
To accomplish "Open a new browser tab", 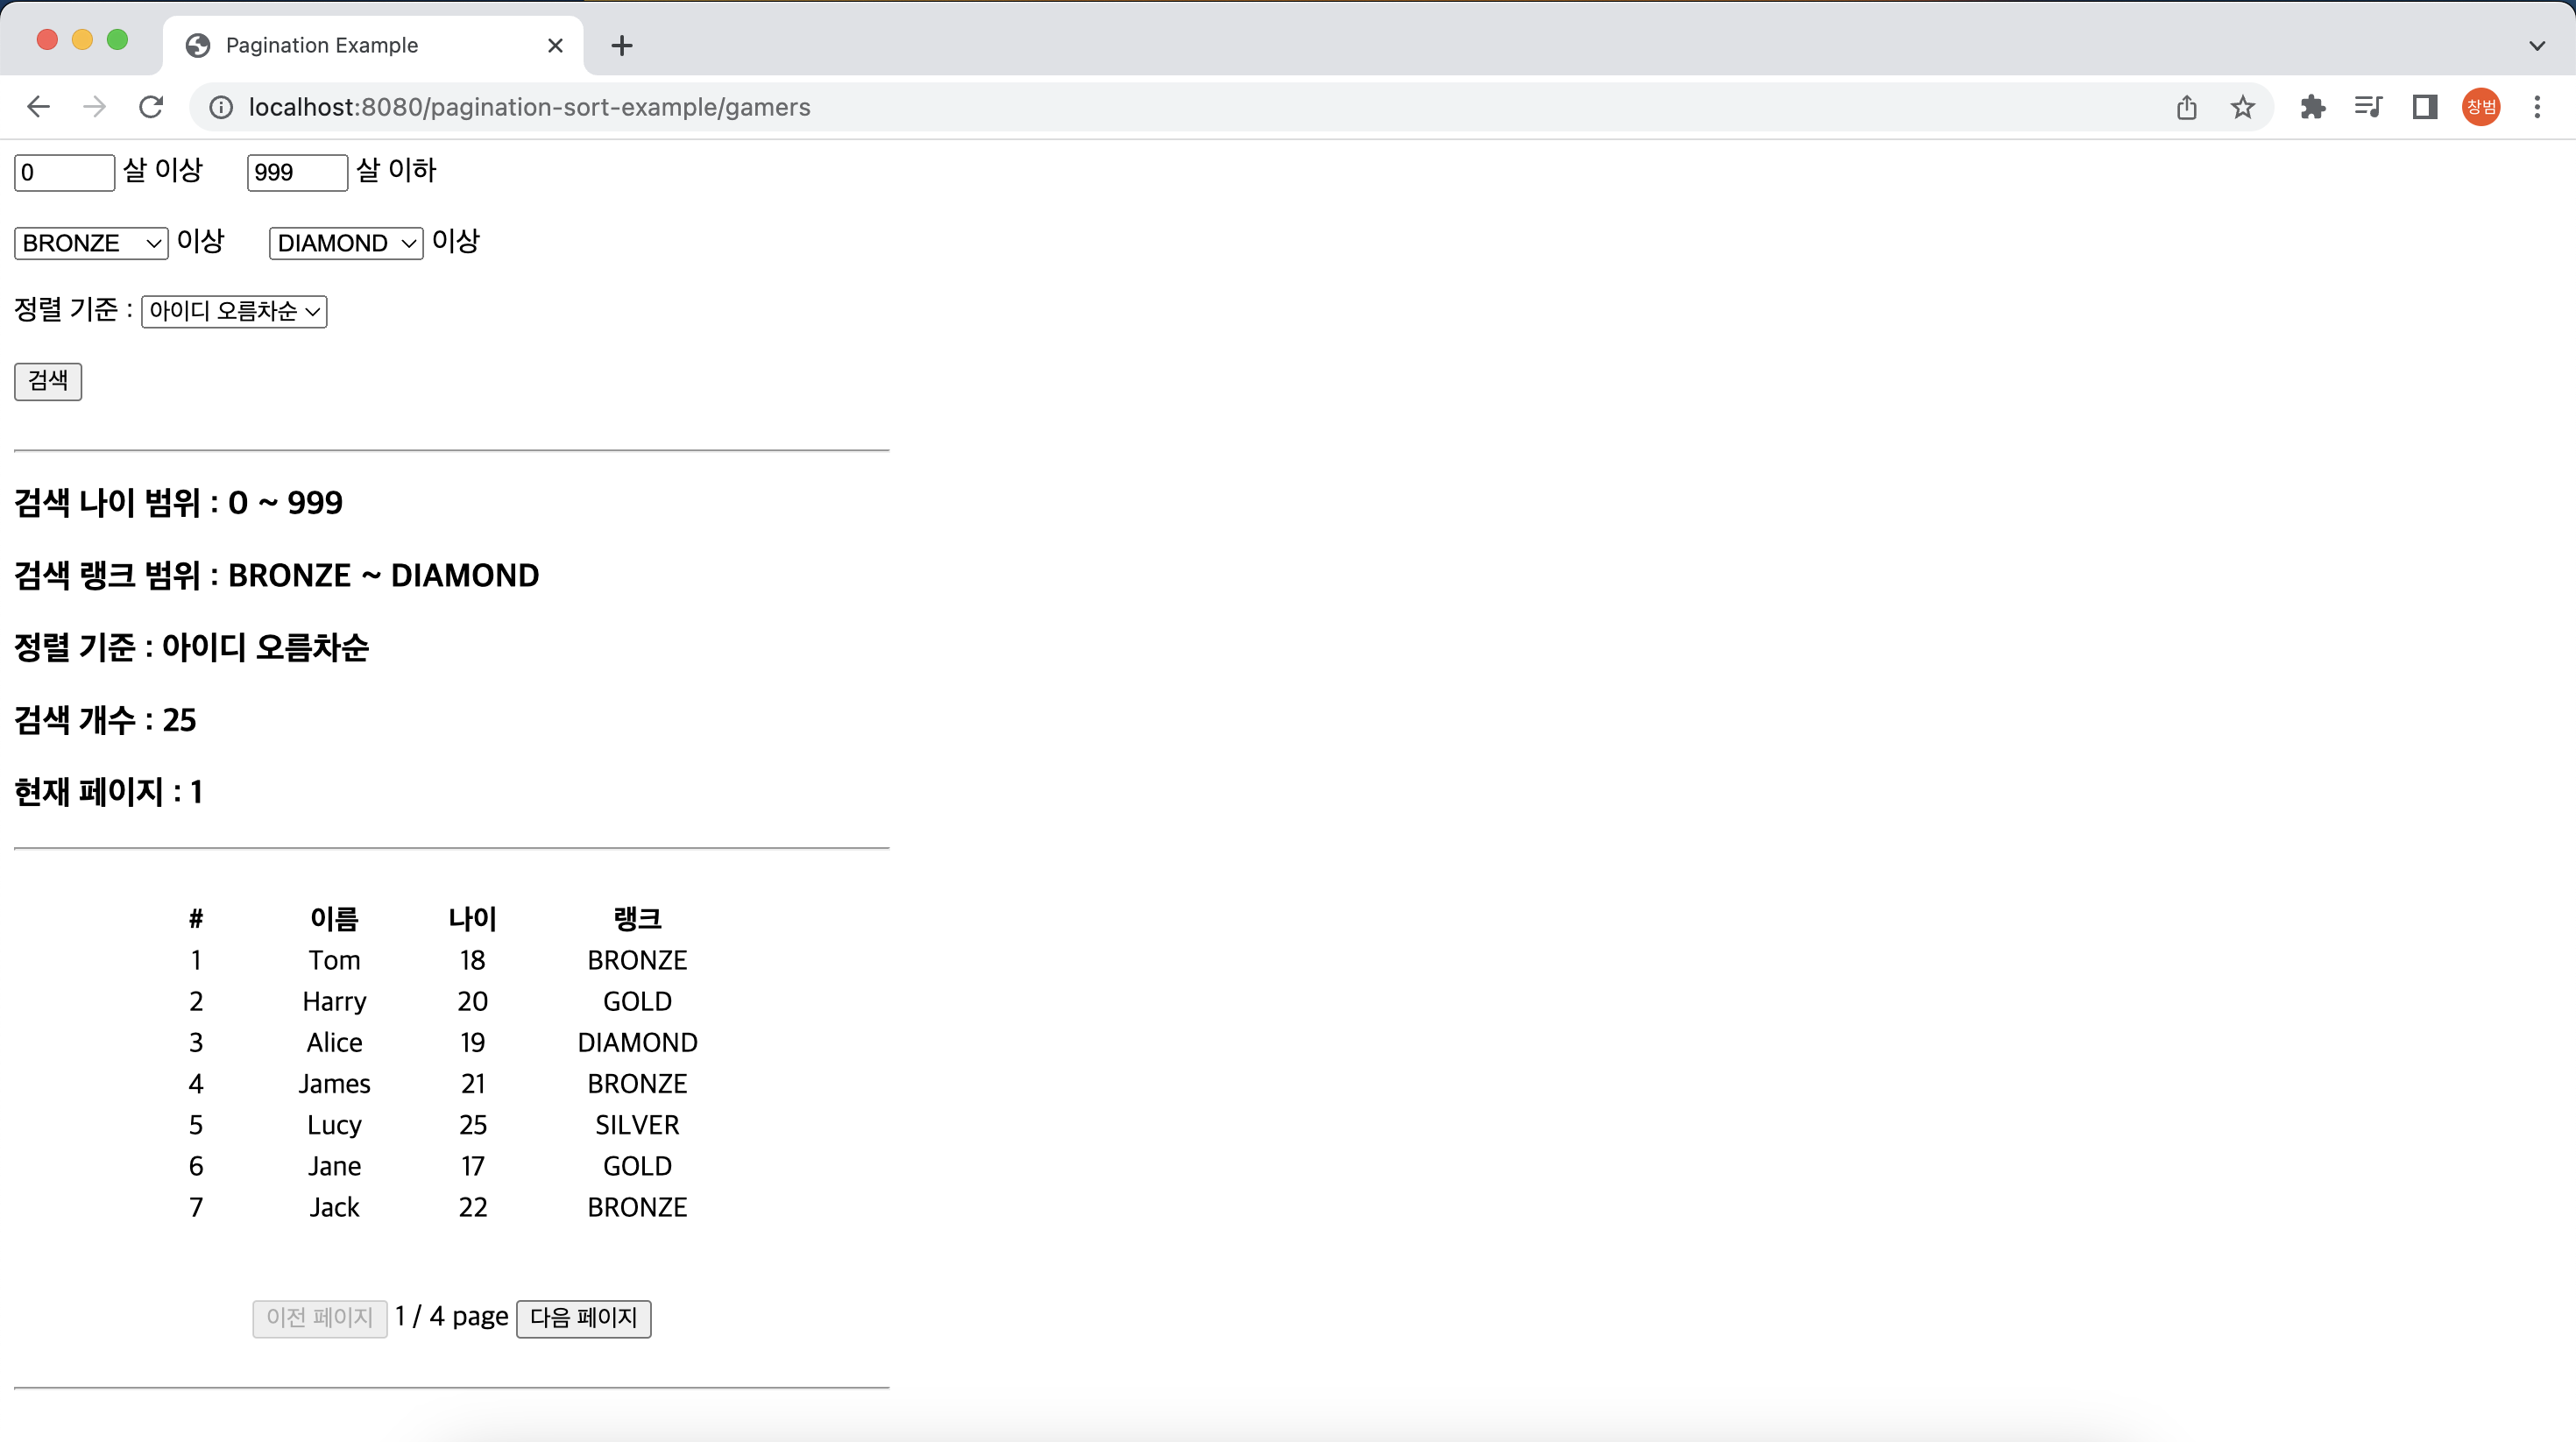I will [621, 45].
